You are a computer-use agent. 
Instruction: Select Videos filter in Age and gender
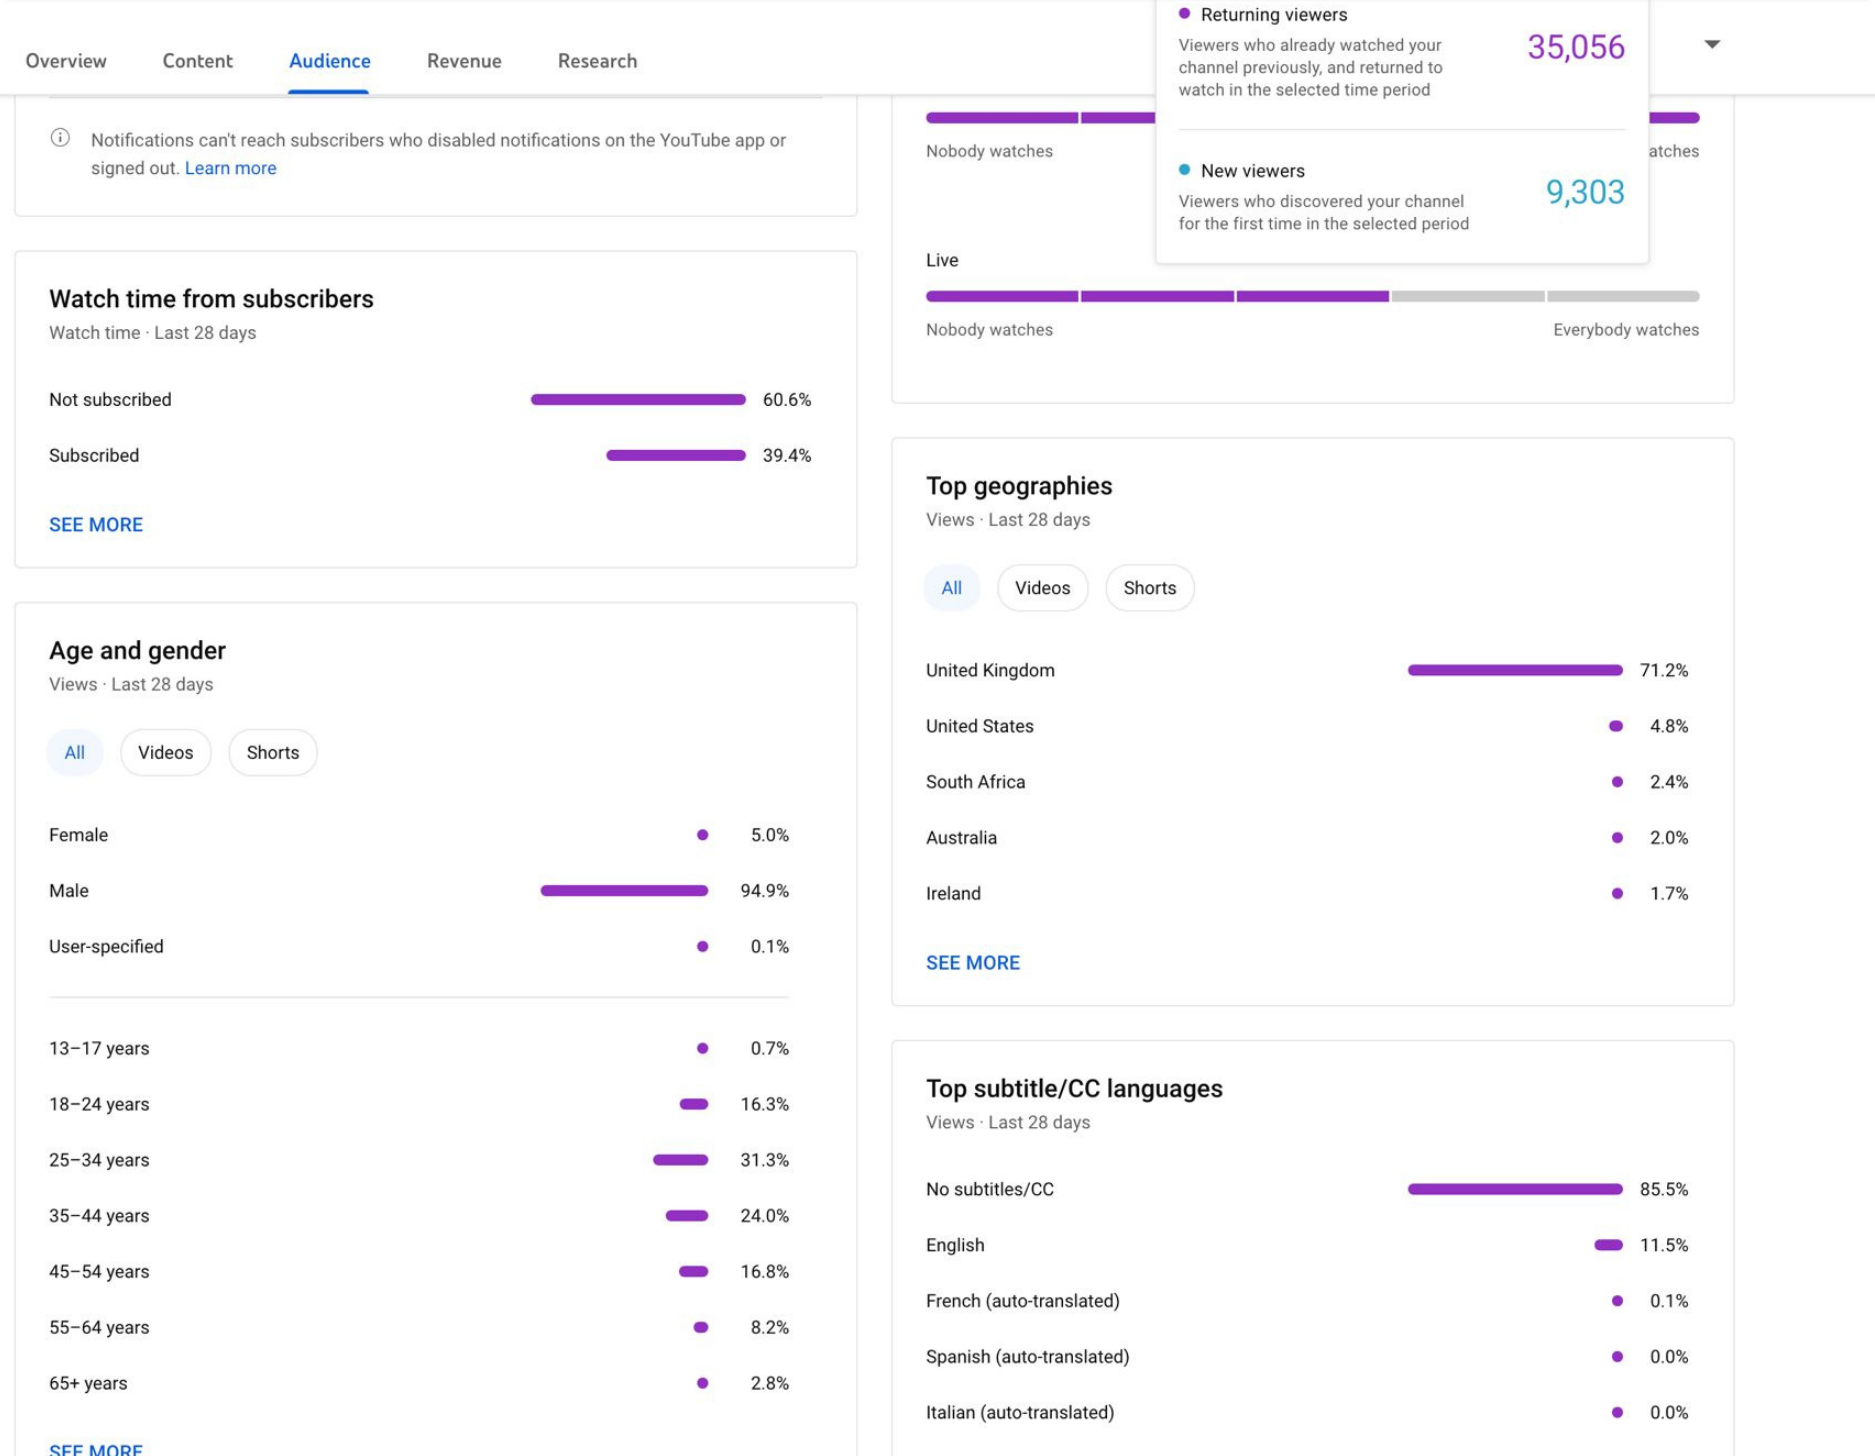165,752
